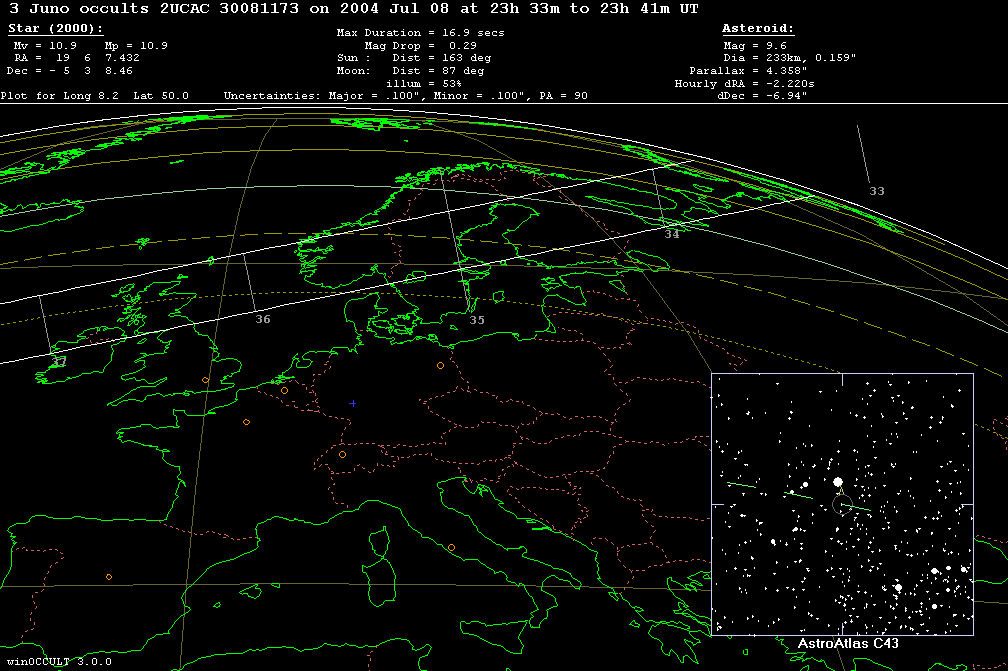The image size is (1008, 671).
Task: Select the orange site circle in Belgium
Action: coord(284,390)
